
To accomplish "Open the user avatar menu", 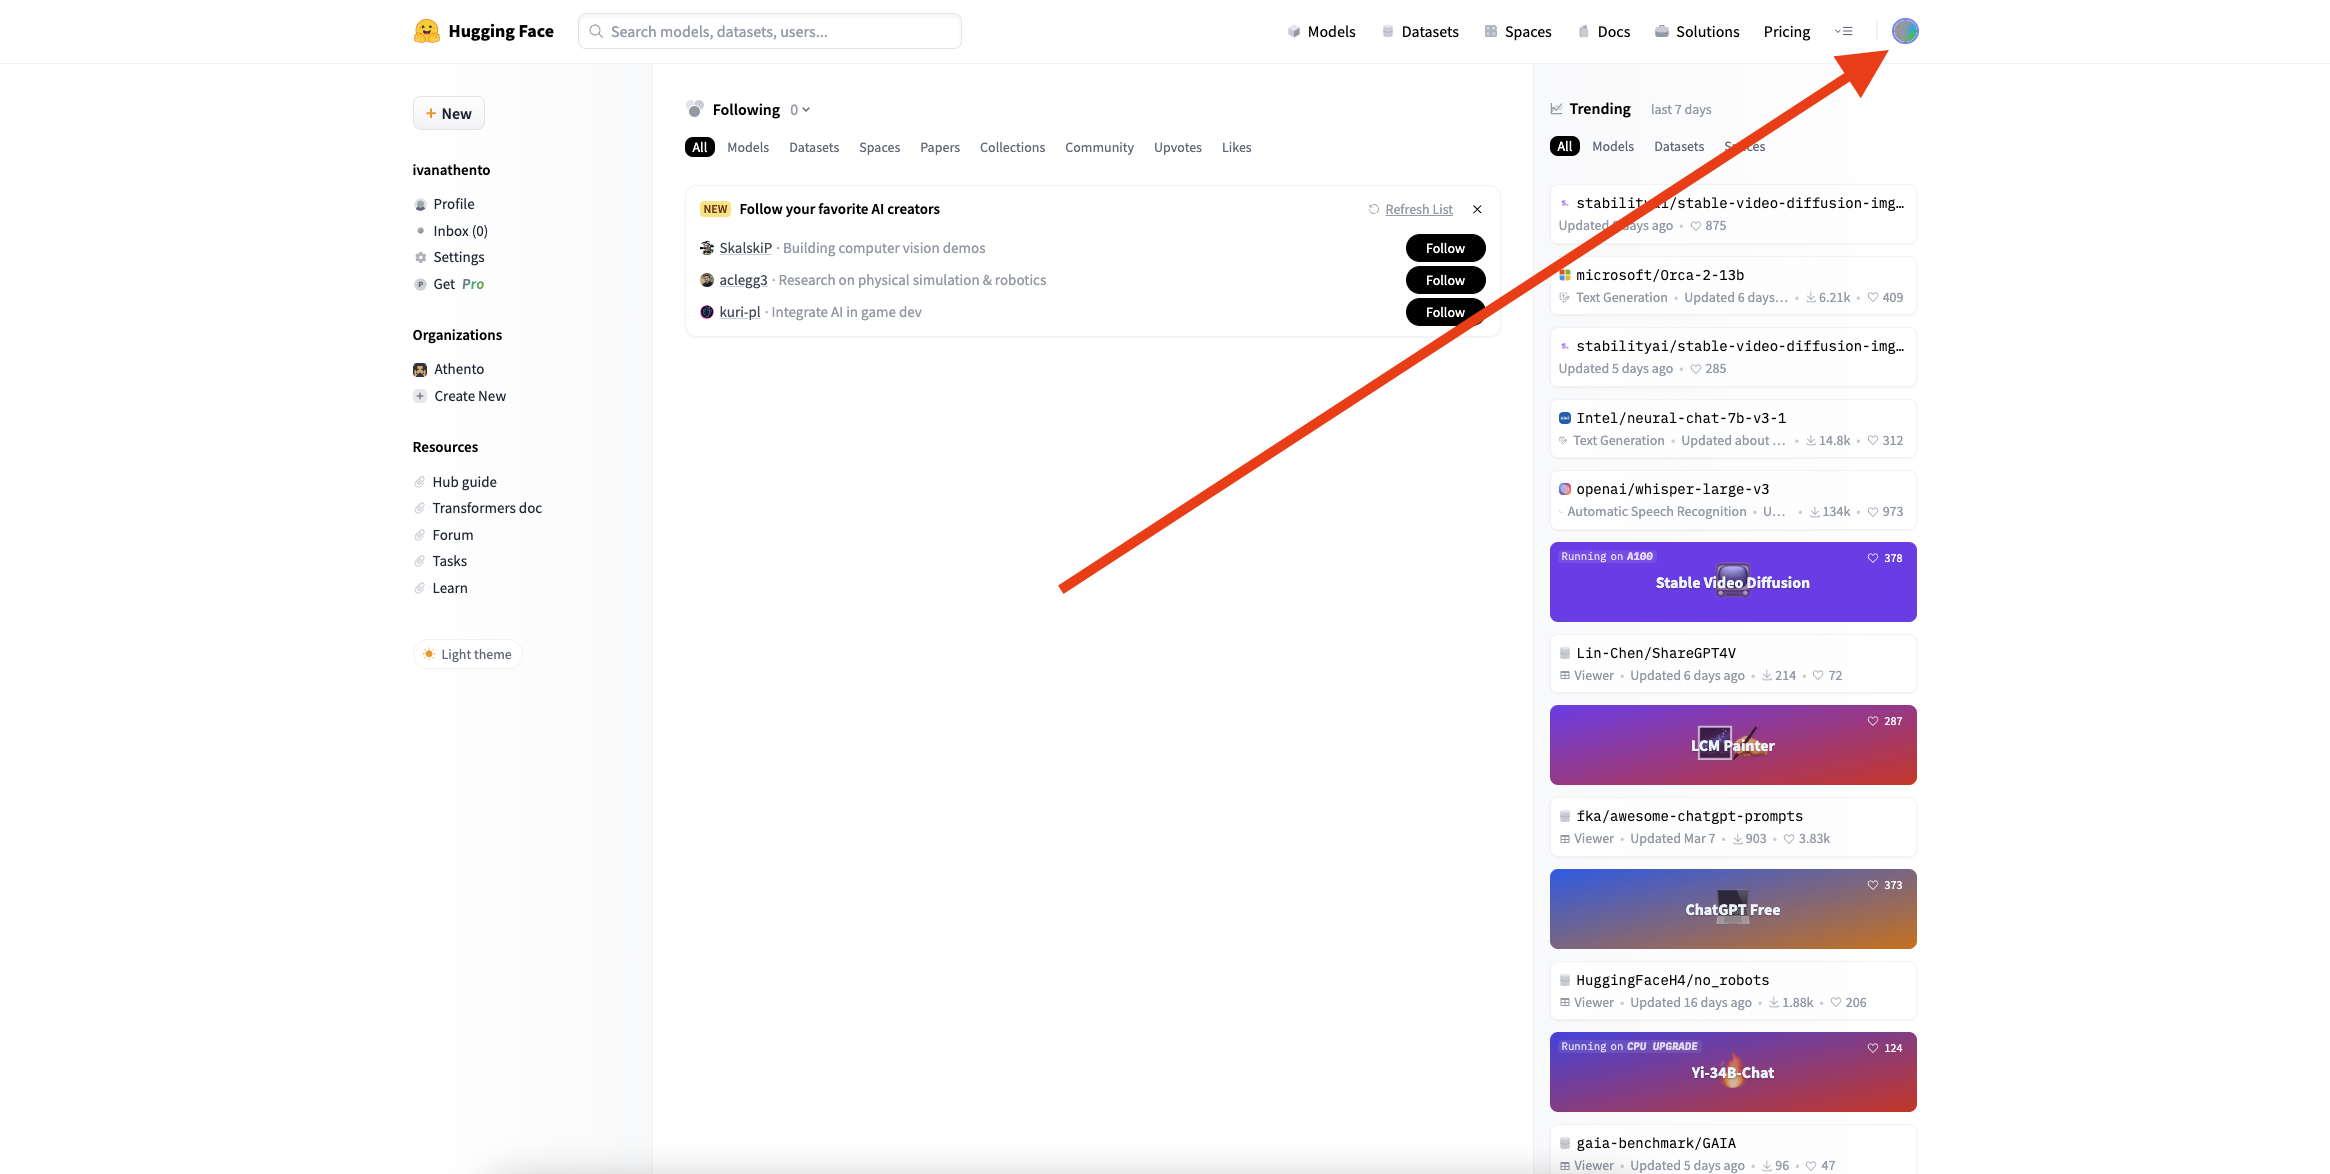I will pos(1904,31).
